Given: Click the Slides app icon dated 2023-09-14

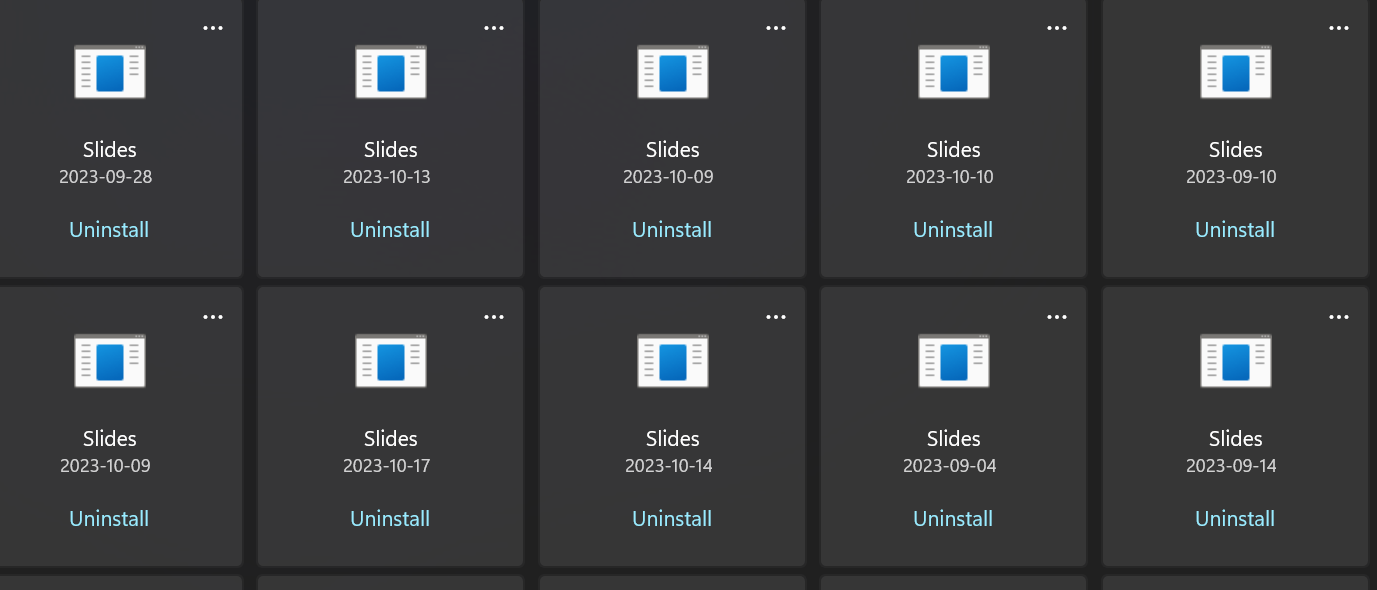Looking at the screenshot, I should pyautogui.click(x=1236, y=361).
